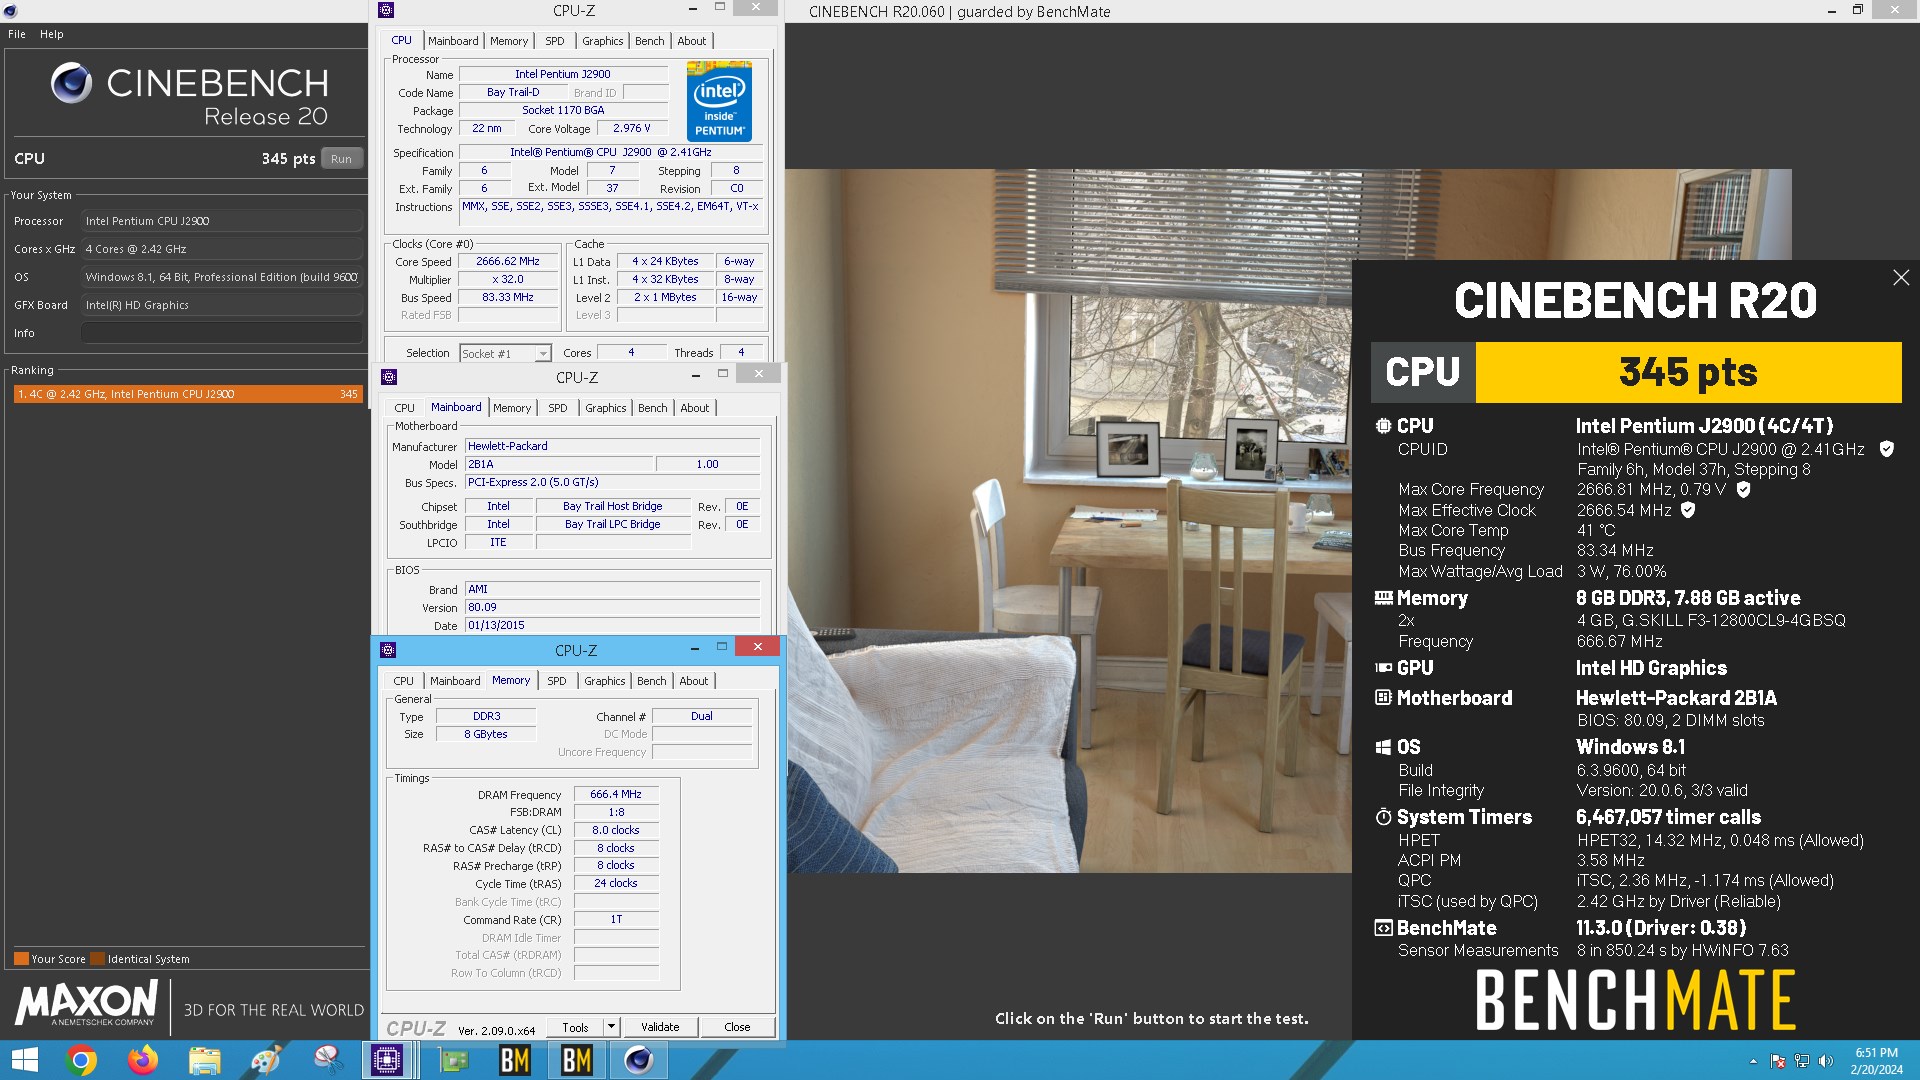Click the Processor field in Cinebench system info
This screenshot has width=1920, height=1080.
pyautogui.click(x=222, y=221)
